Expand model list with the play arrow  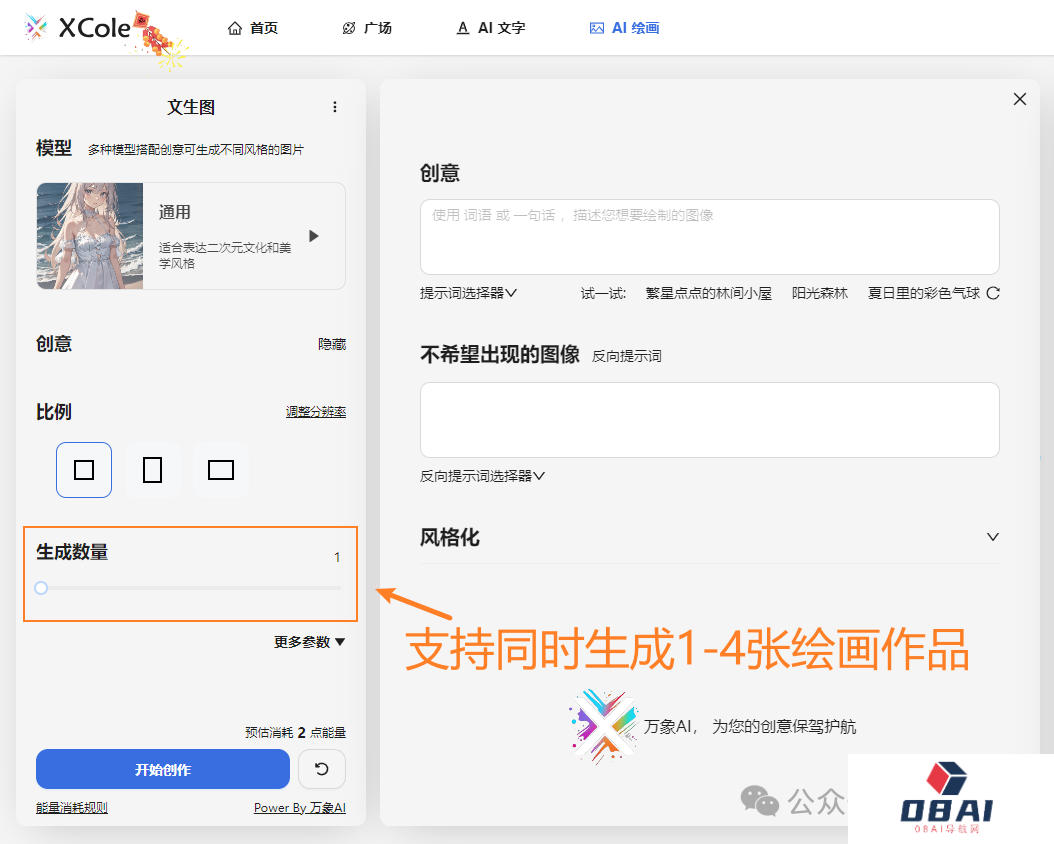[x=314, y=236]
